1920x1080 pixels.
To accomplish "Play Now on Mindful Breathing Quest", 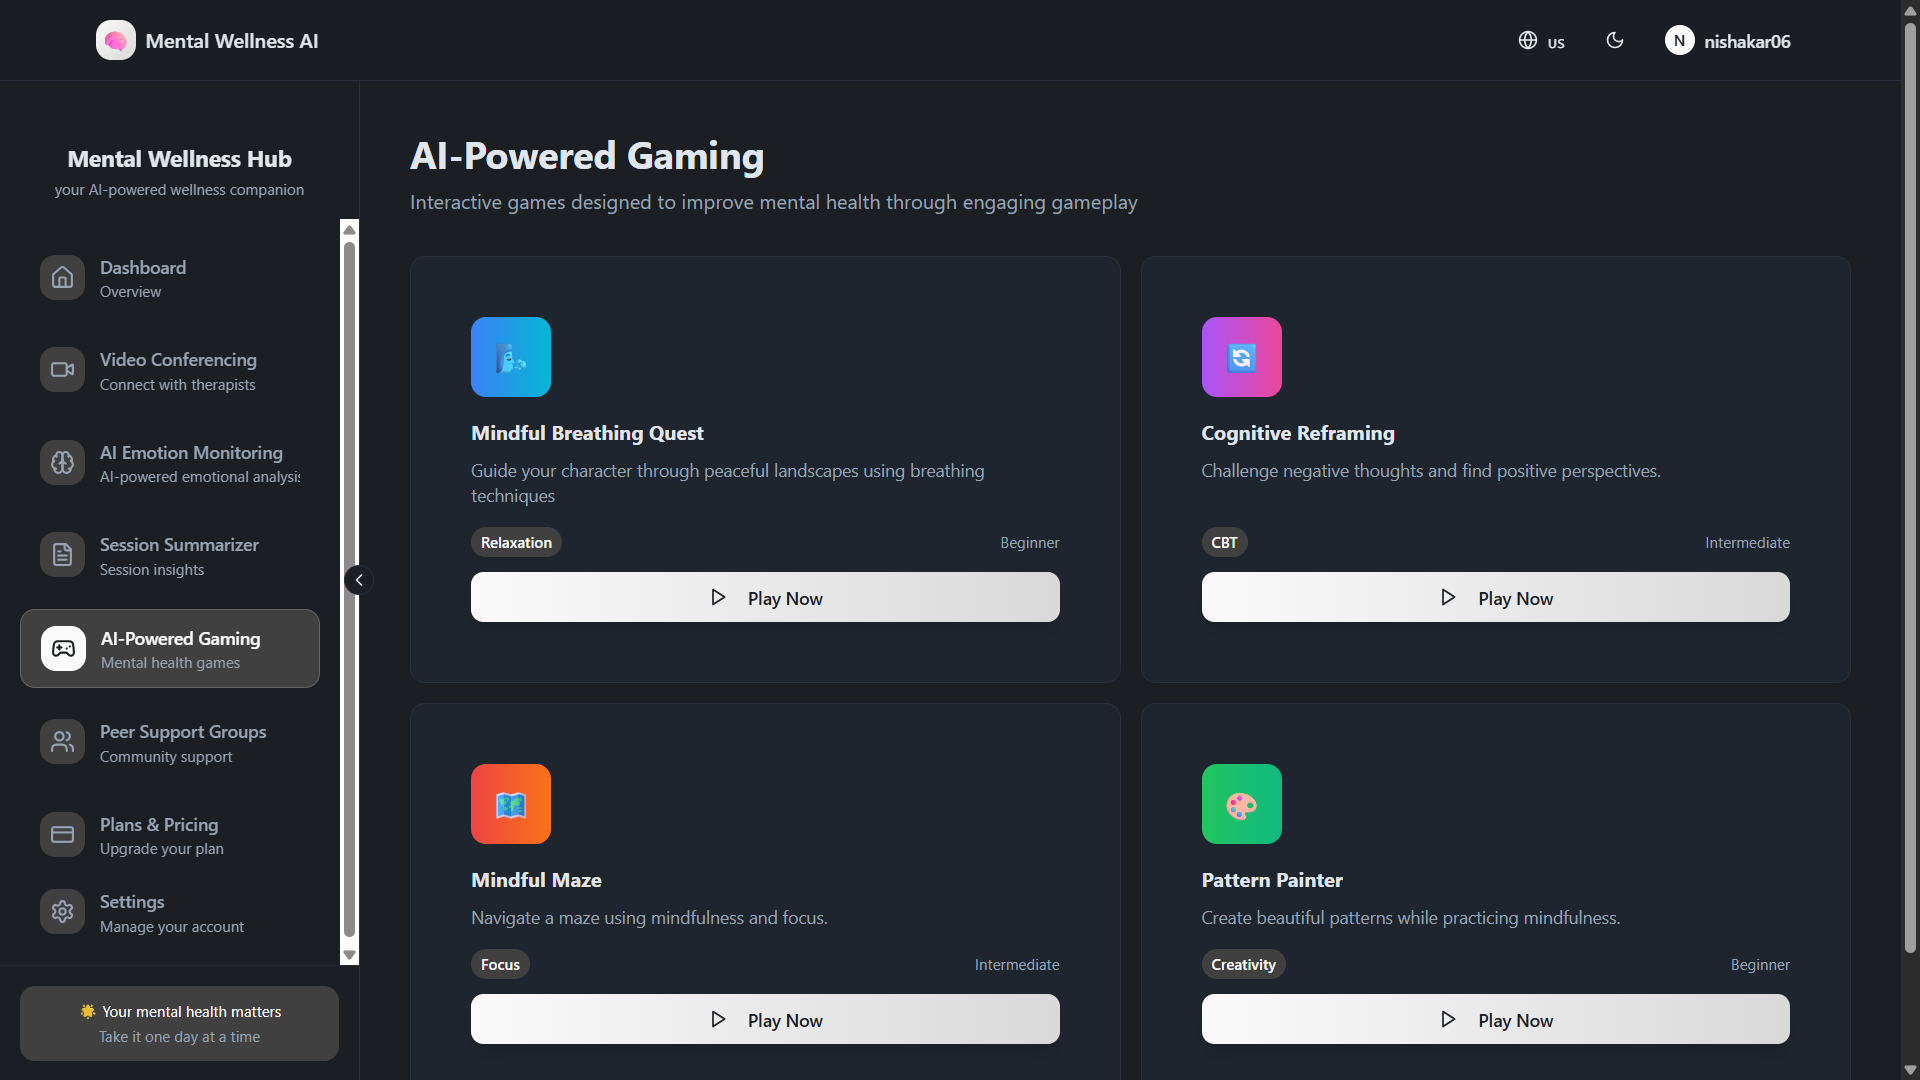I will [765, 598].
